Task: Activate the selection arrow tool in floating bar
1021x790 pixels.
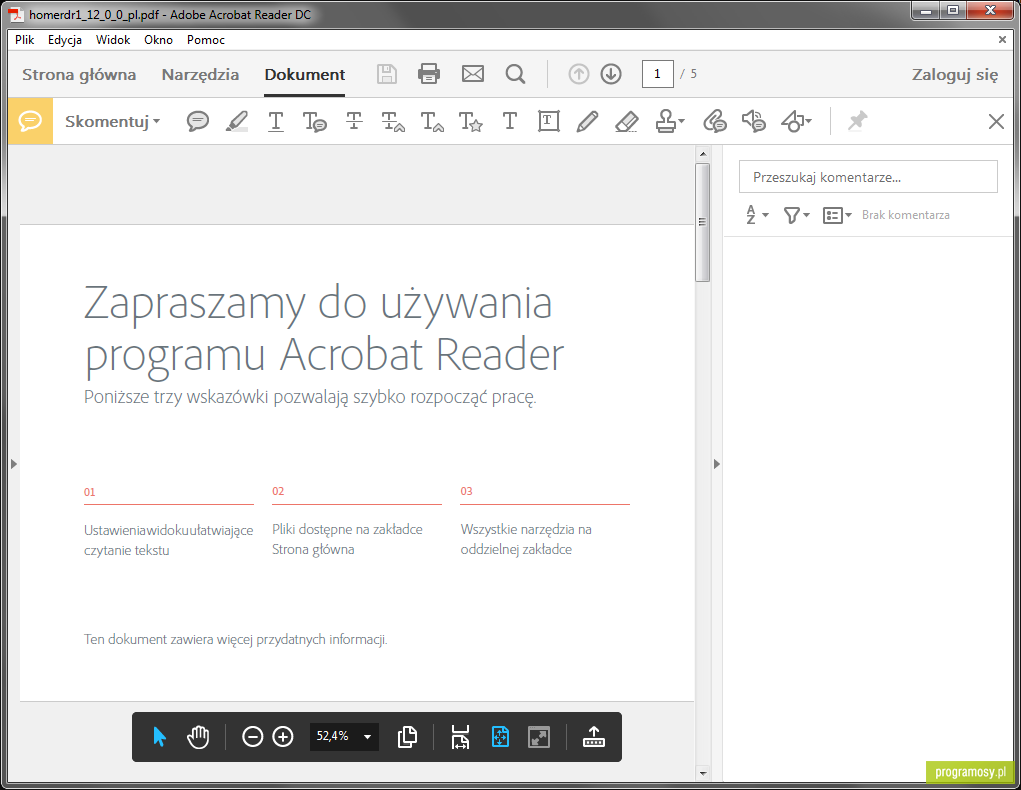Action: point(159,737)
